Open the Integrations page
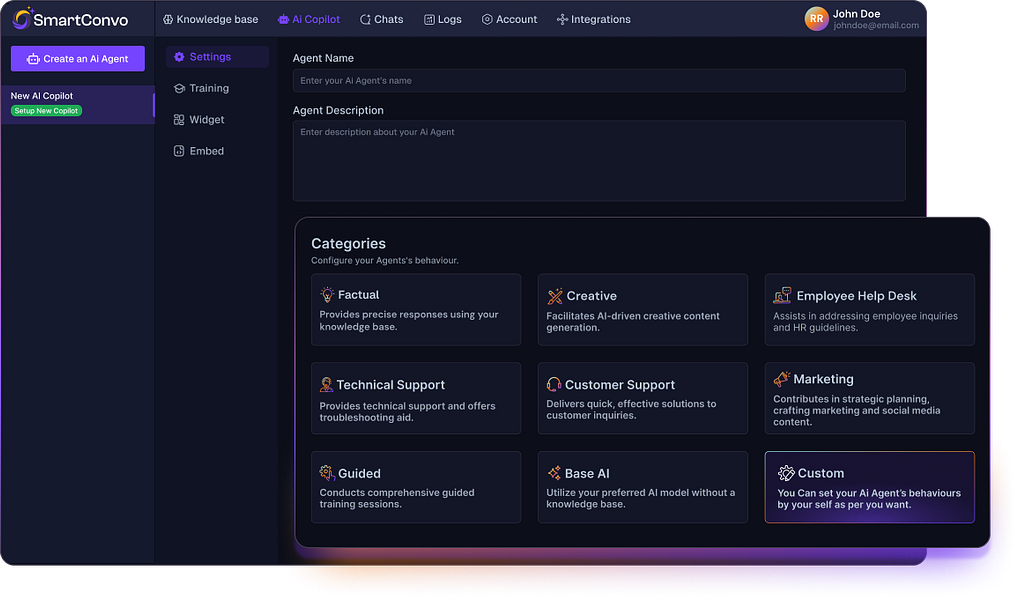The image size is (1019, 600). click(x=594, y=20)
